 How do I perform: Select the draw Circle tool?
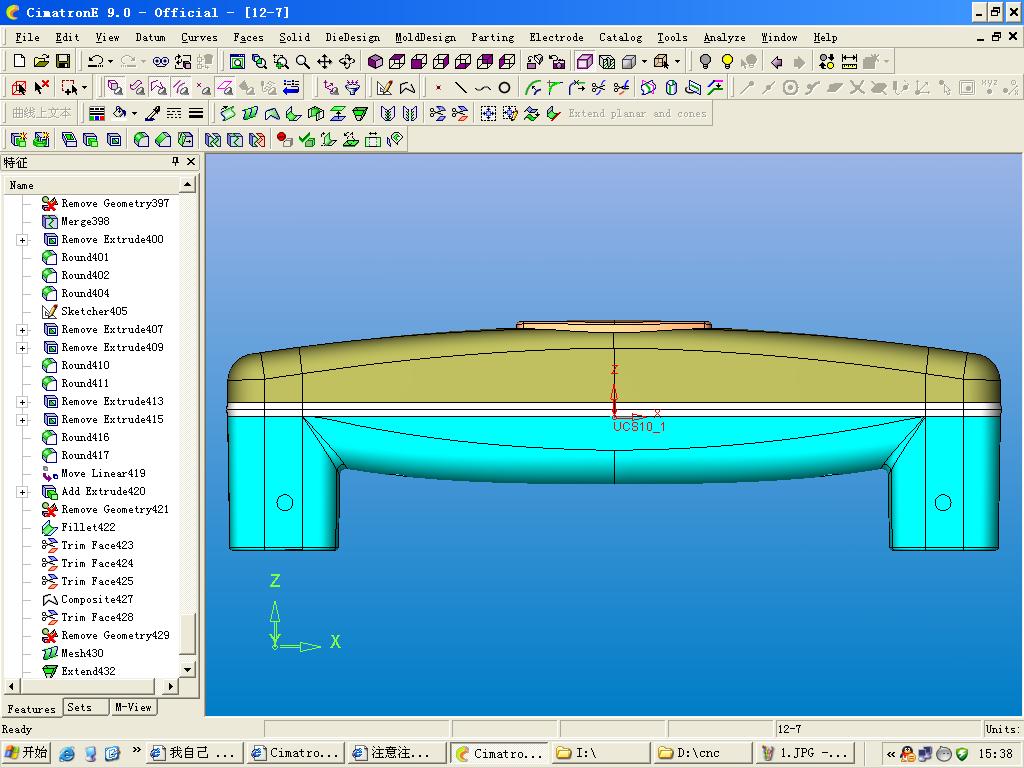(x=505, y=88)
